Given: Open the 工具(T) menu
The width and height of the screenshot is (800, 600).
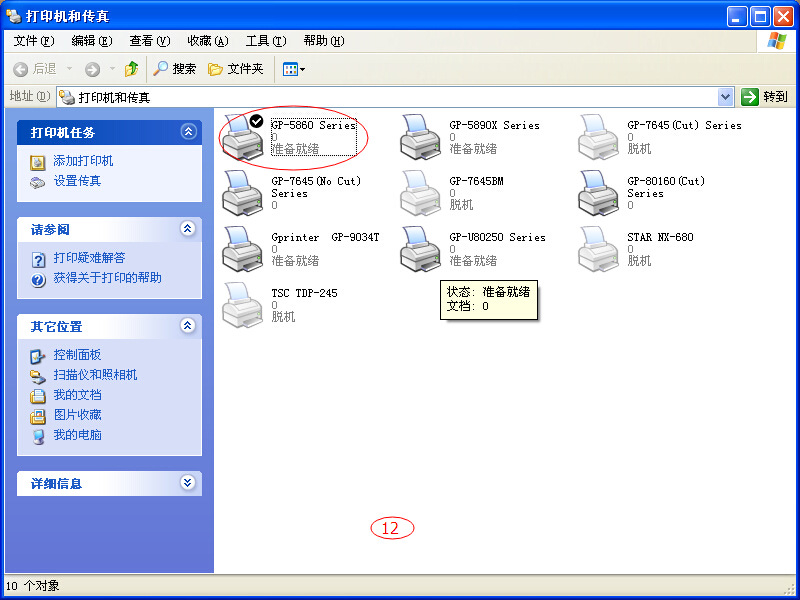Looking at the screenshot, I should click(x=266, y=41).
